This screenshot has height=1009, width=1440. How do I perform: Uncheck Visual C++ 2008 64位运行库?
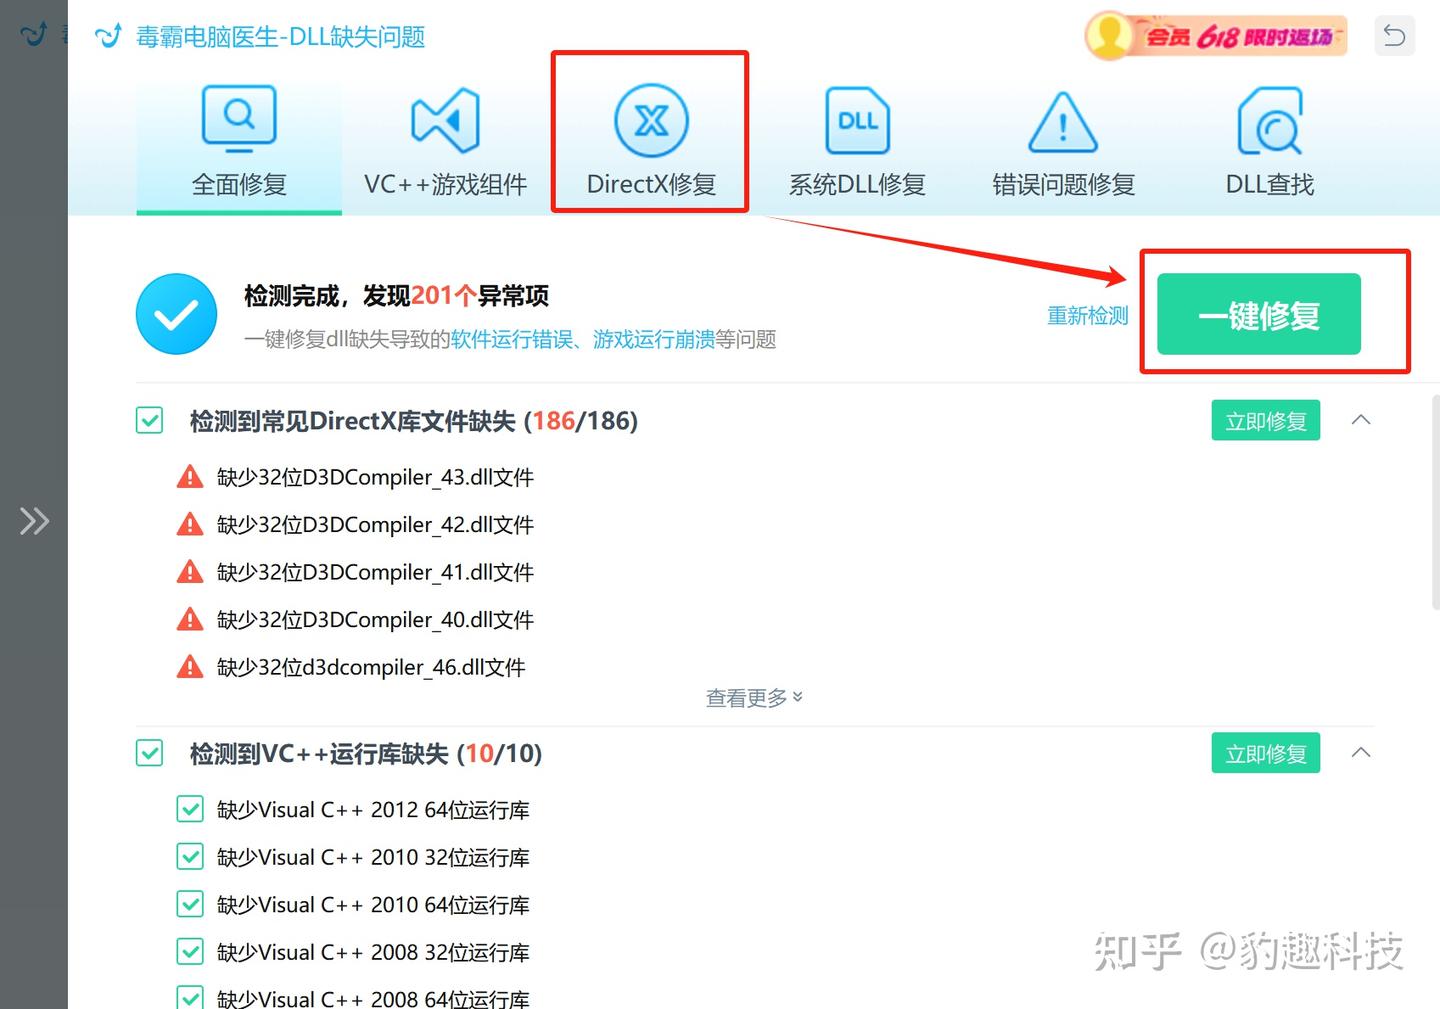click(190, 997)
